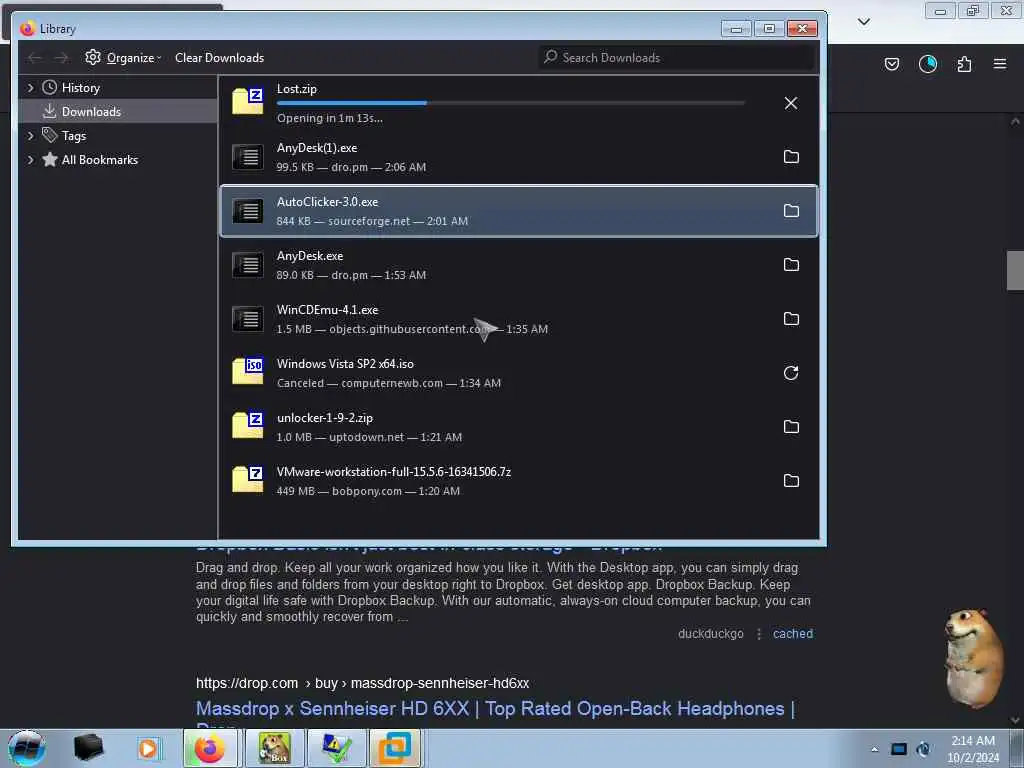Select the Windows Vista SP2 x64.iso name
1024x768 pixels.
(345, 364)
